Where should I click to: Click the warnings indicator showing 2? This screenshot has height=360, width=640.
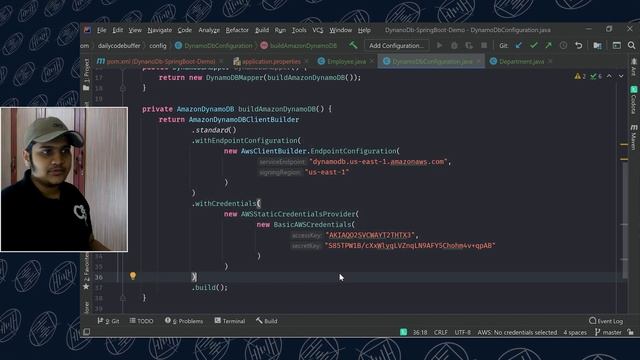coord(580,76)
